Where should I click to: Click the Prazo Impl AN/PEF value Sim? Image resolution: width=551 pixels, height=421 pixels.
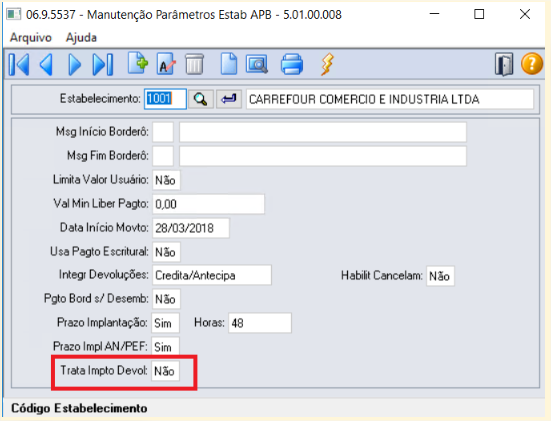[166, 347]
